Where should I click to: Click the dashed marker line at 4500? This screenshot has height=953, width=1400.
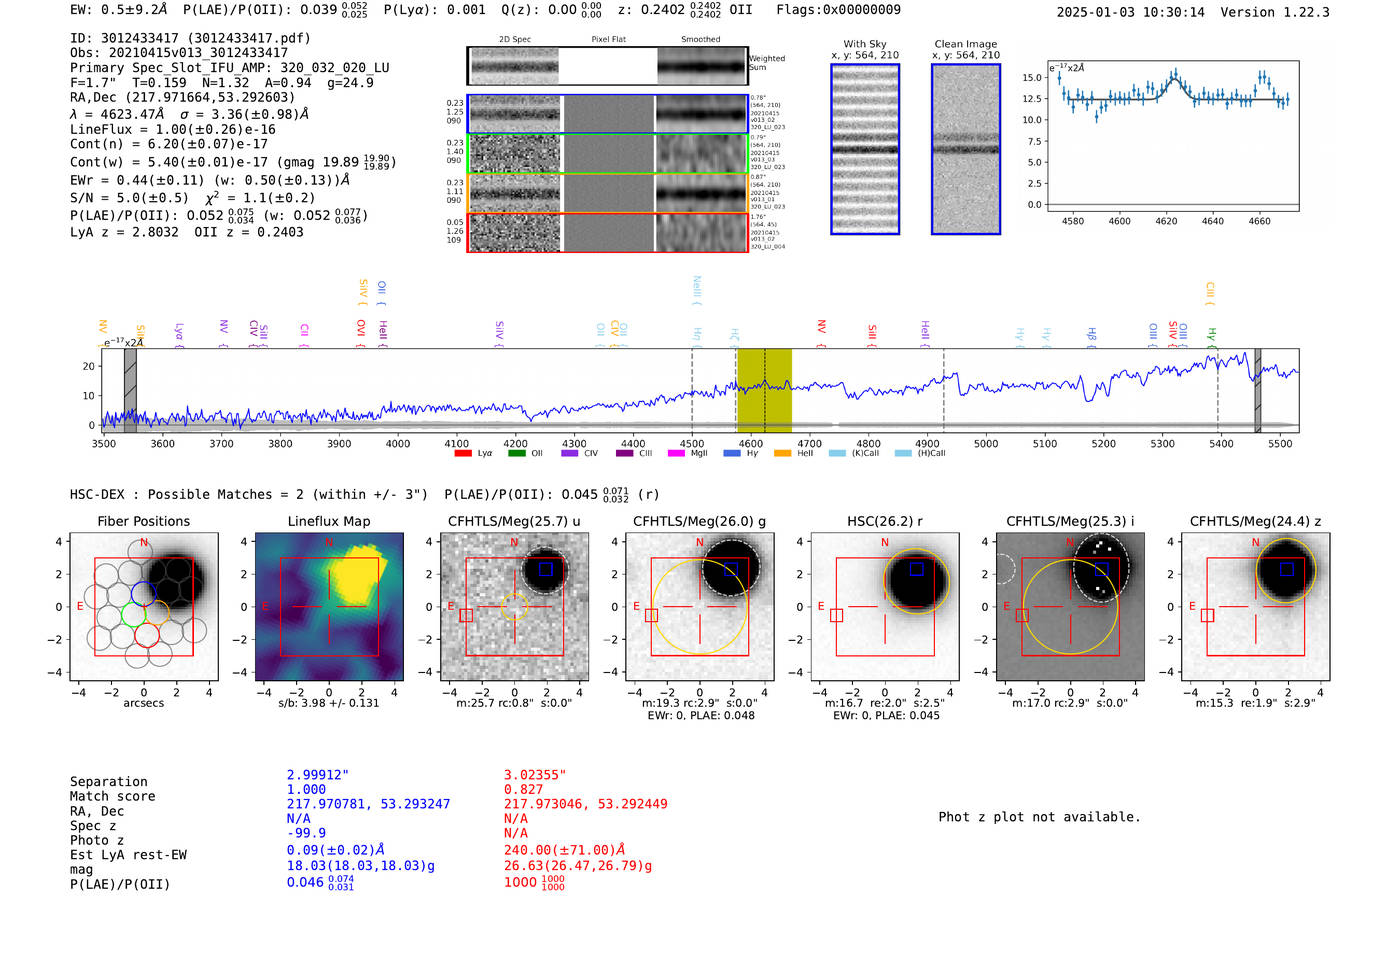pyautogui.click(x=692, y=390)
